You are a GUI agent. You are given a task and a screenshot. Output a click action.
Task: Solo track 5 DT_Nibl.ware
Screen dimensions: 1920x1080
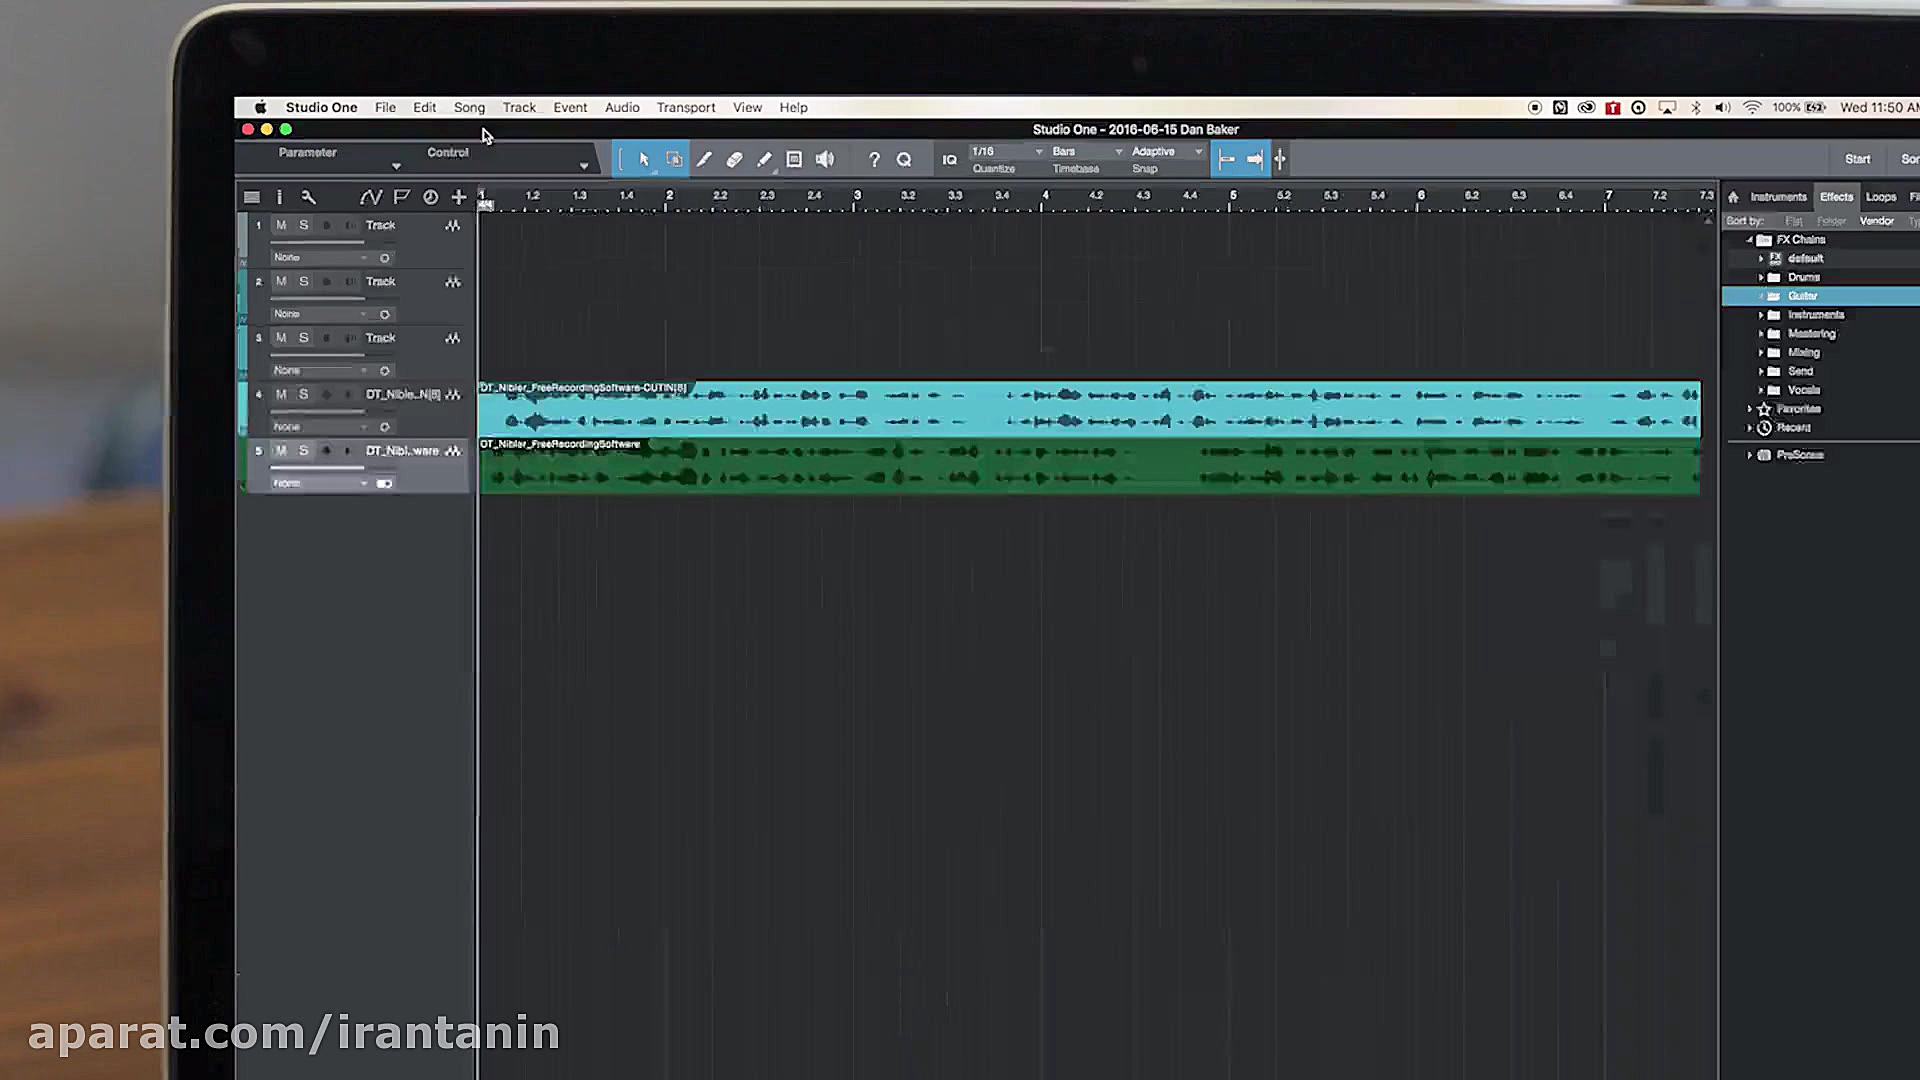click(x=304, y=451)
